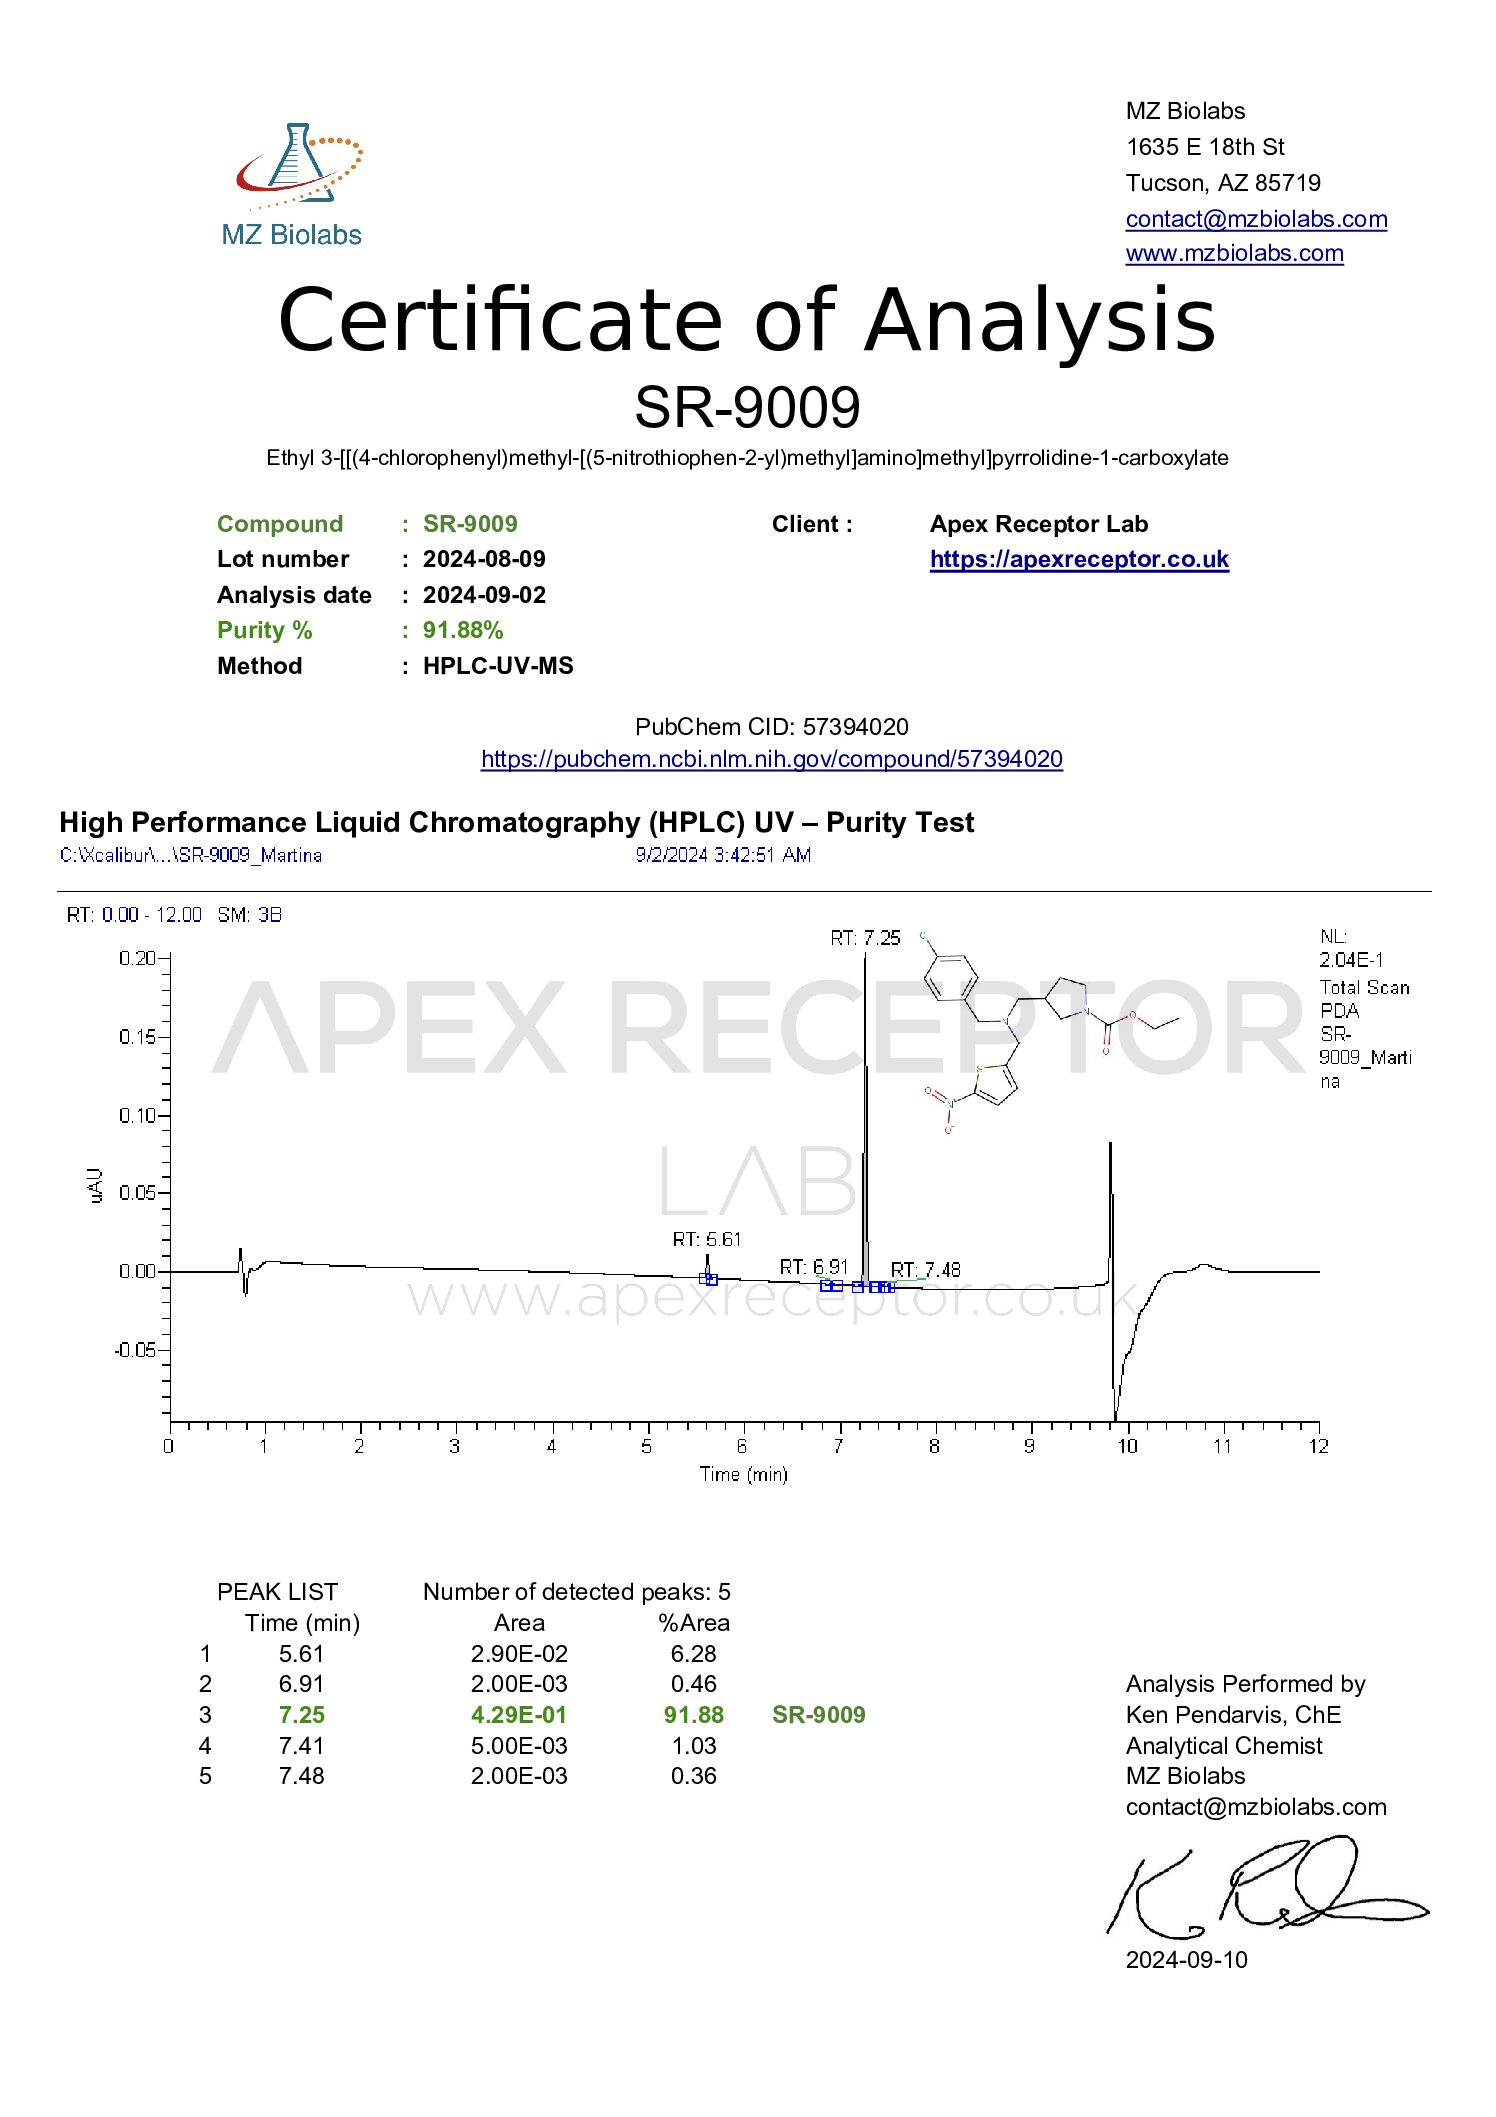
Task: Follow the https://apexreceptor.co.uk client link
Action: click(x=1079, y=559)
